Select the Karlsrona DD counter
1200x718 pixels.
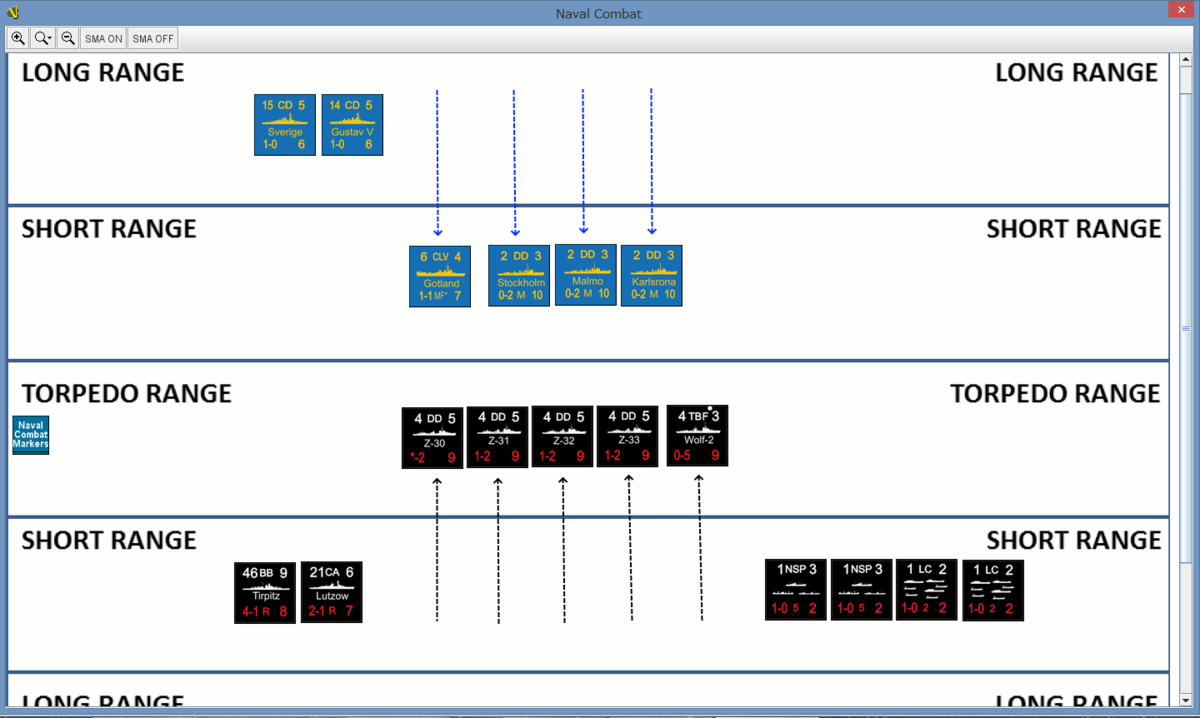[x=652, y=275]
